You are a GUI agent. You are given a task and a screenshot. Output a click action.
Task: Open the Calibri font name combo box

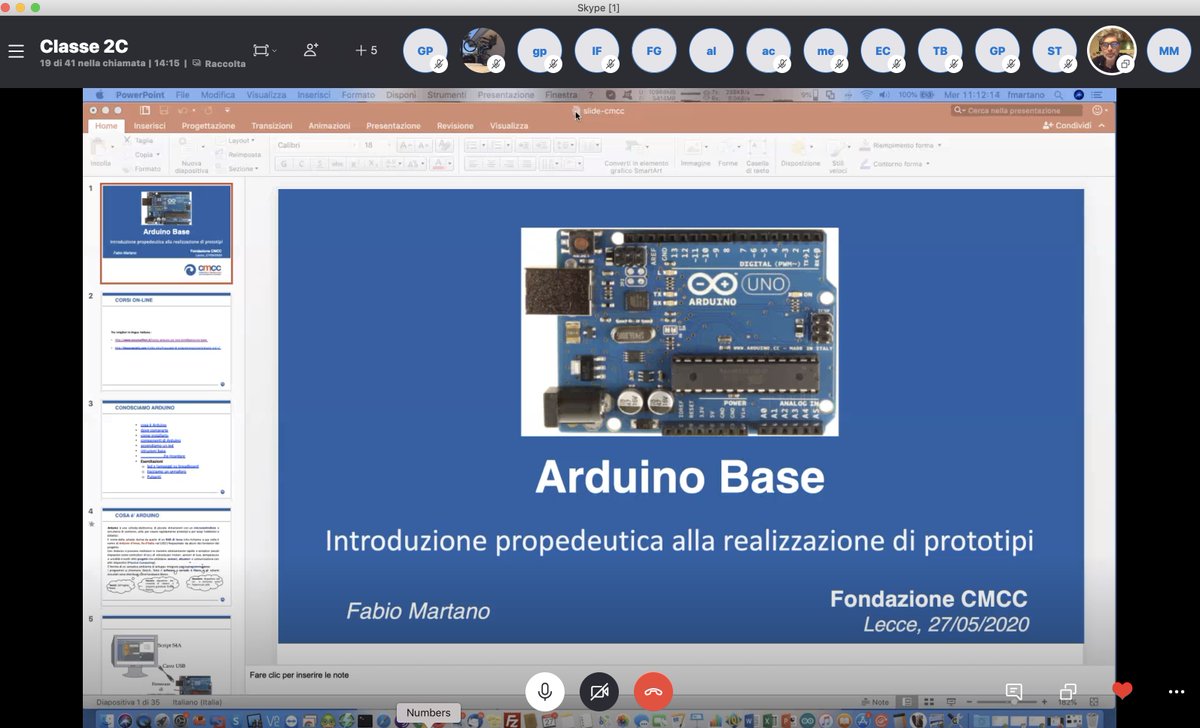pos(315,145)
